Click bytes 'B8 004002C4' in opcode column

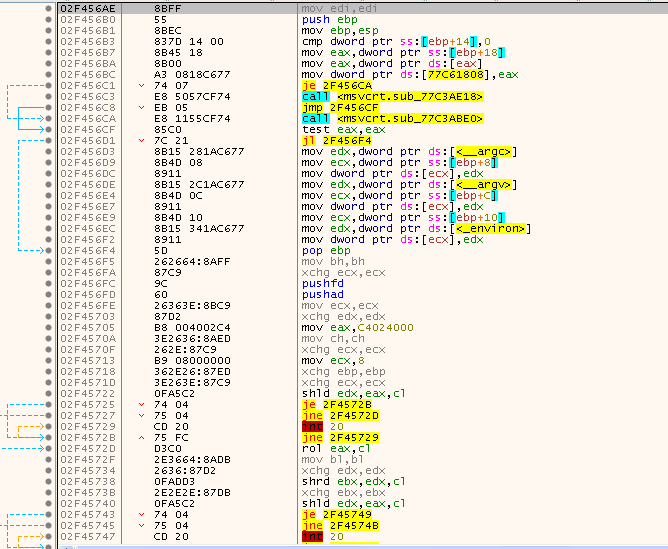(x=192, y=328)
